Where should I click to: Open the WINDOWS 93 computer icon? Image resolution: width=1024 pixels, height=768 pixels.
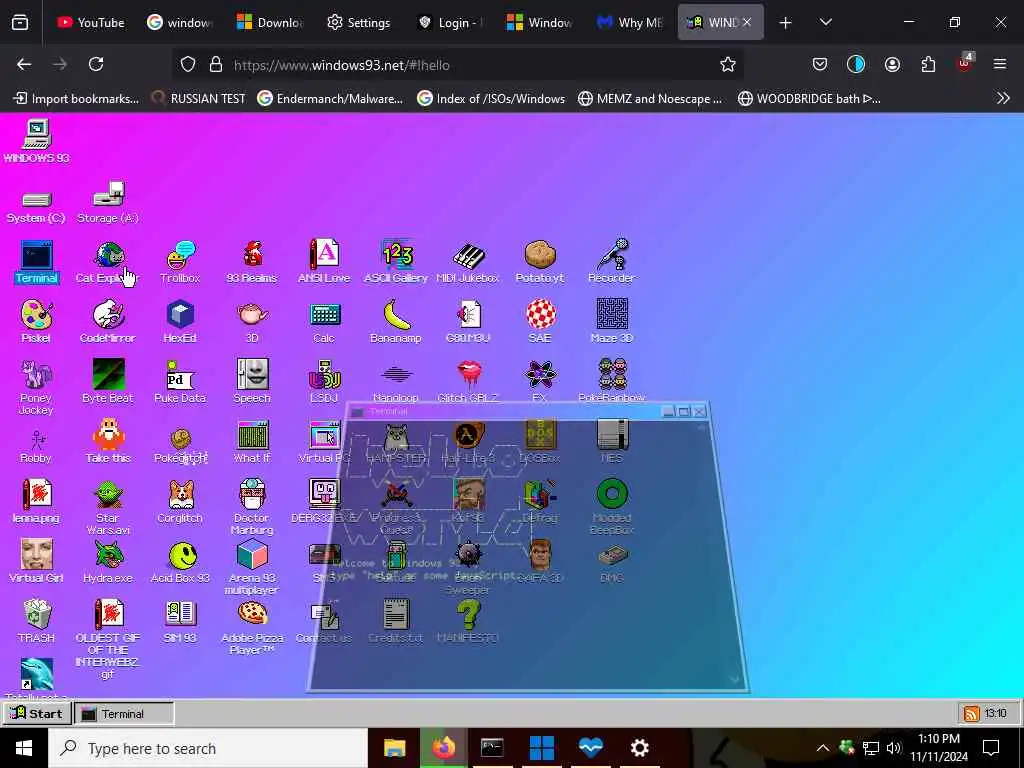click(x=37, y=141)
